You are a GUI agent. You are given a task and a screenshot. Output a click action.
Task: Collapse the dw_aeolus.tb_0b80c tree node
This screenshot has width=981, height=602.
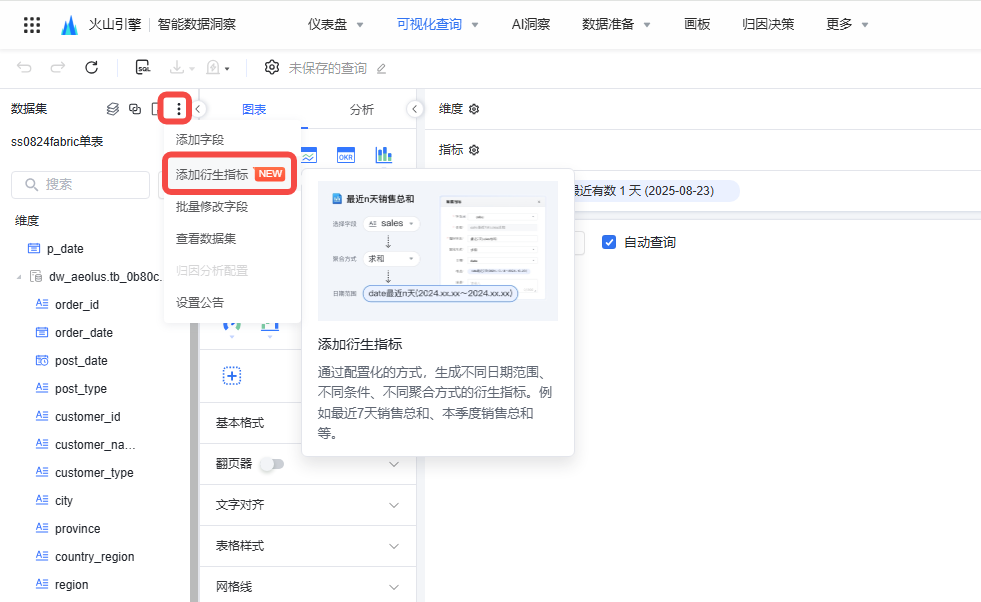click(x=19, y=277)
